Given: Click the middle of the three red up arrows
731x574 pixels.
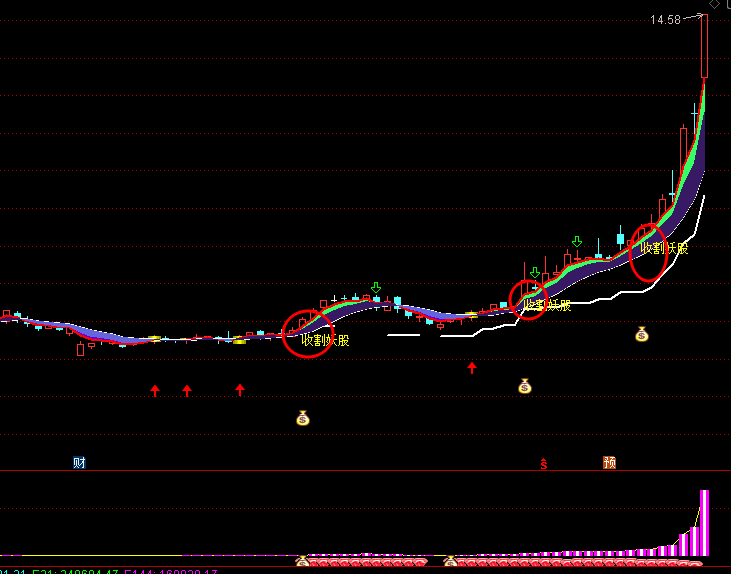Looking at the screenshot, I should coord(187,390).
